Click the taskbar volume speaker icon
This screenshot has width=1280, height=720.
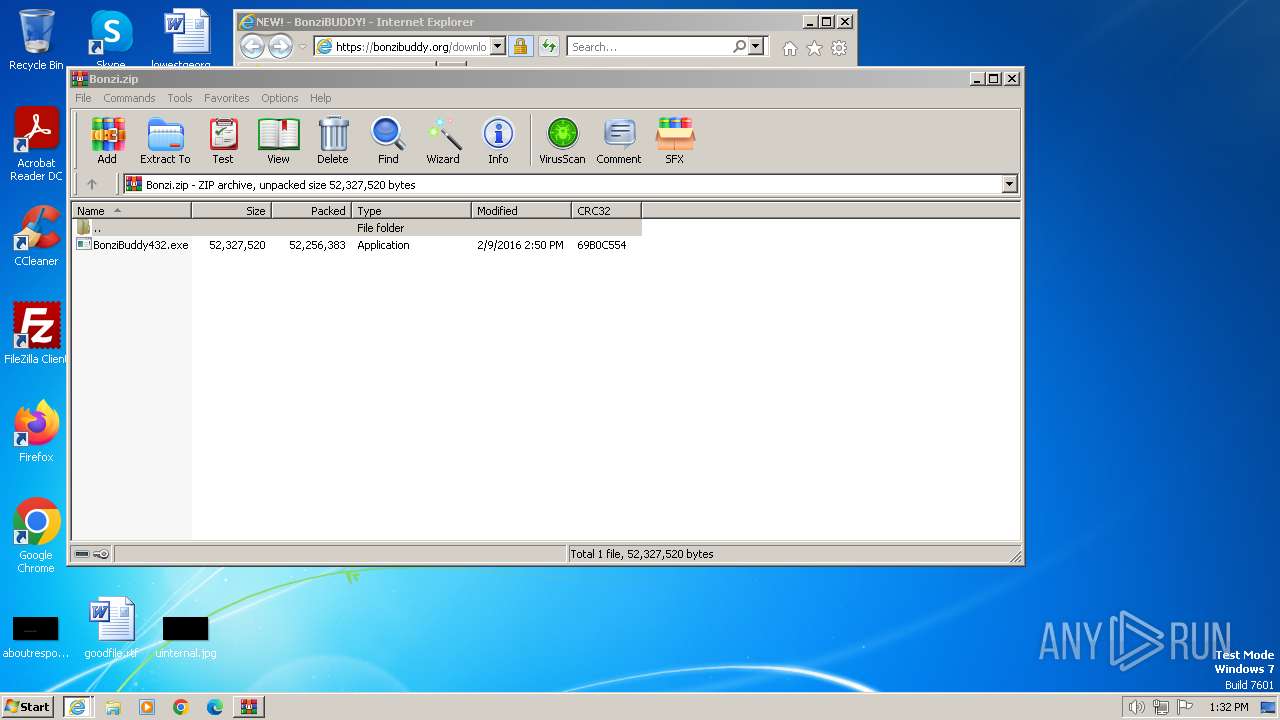[1136, 707]
